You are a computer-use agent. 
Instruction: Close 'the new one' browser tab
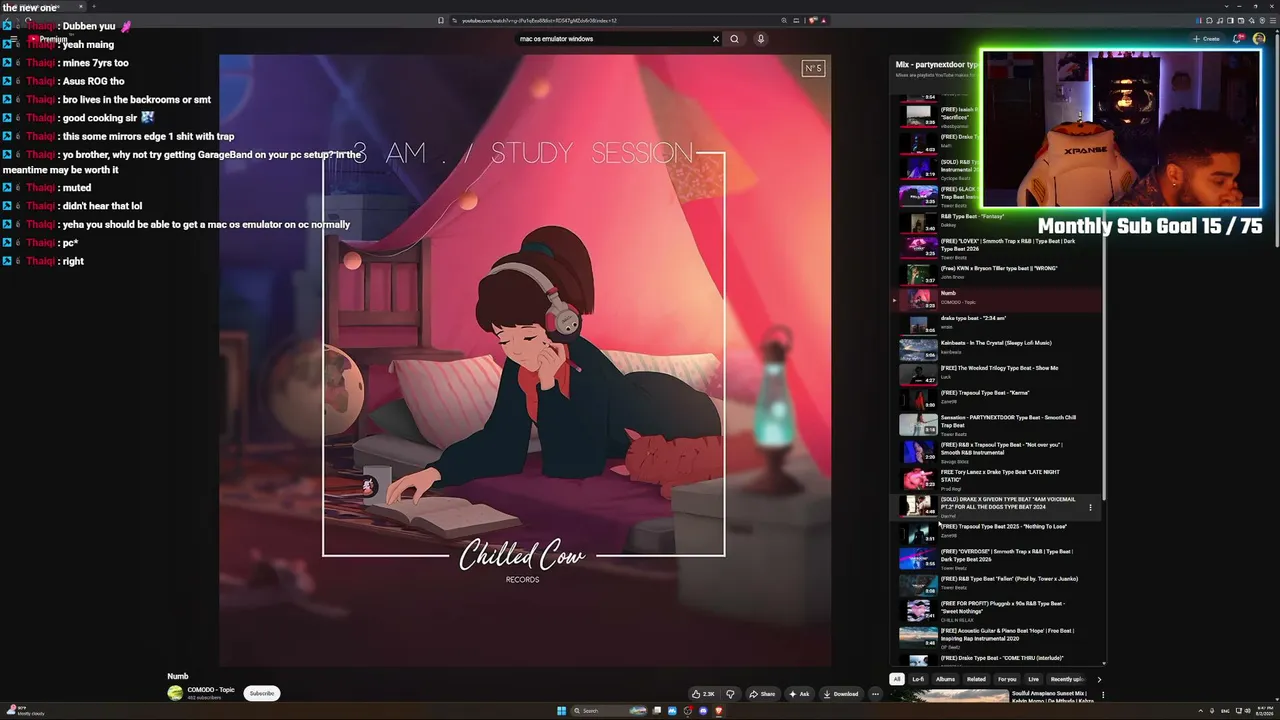(x=80, y=7)
